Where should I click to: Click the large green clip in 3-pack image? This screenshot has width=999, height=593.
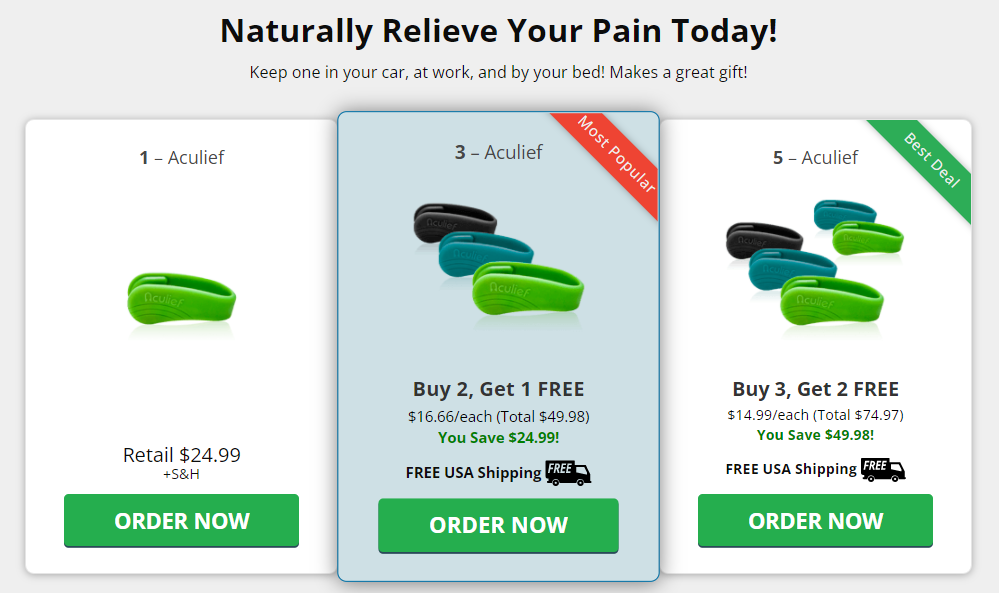pos(528,289)
